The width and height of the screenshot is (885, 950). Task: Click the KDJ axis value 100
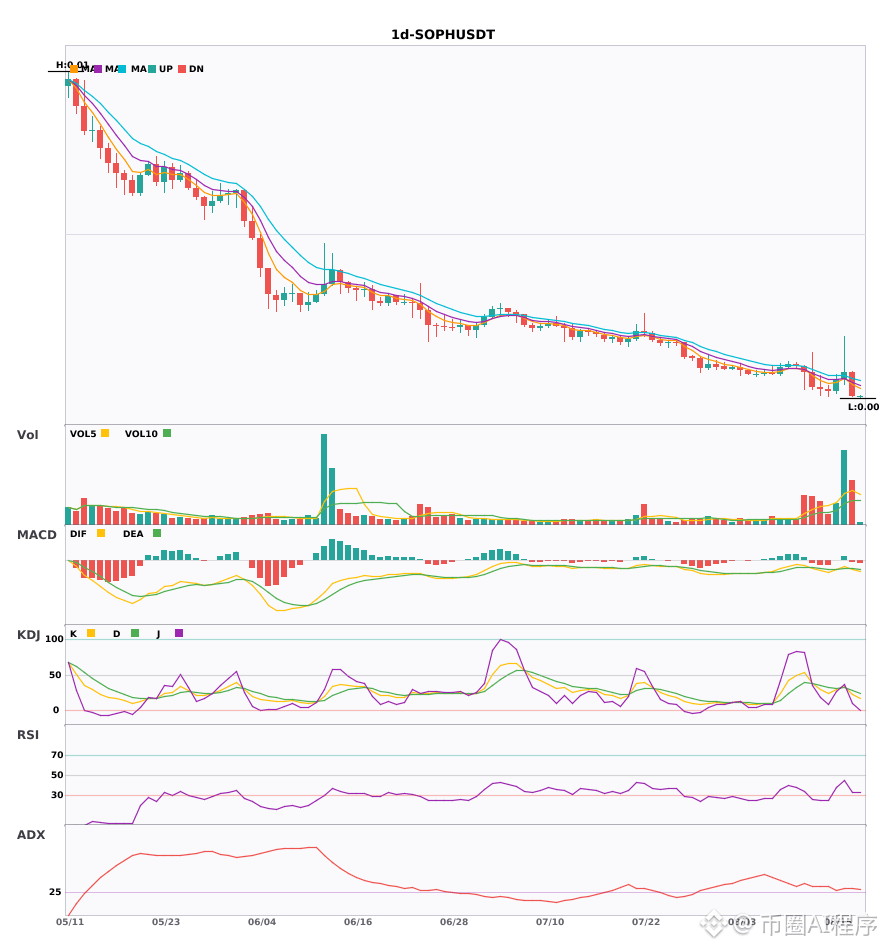tap(54, 639)
